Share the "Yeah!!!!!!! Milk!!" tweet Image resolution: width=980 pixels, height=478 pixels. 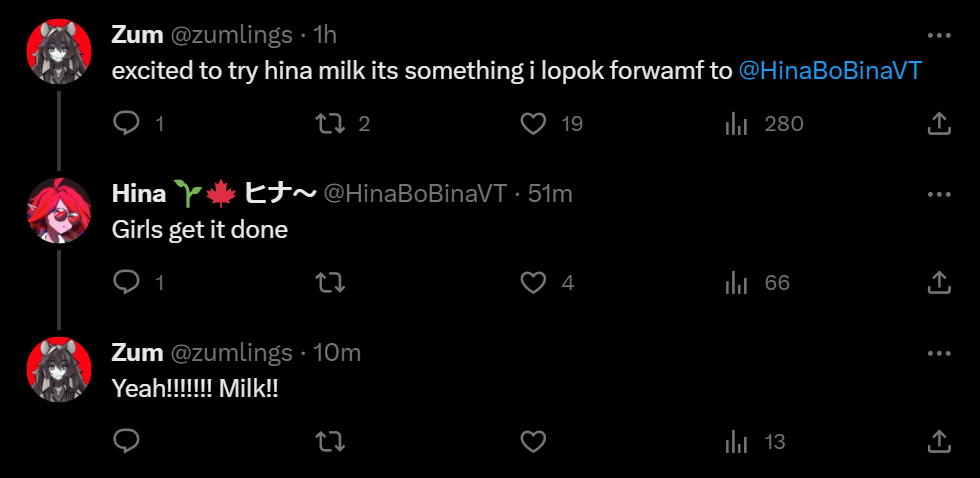[x=939, y=441]
